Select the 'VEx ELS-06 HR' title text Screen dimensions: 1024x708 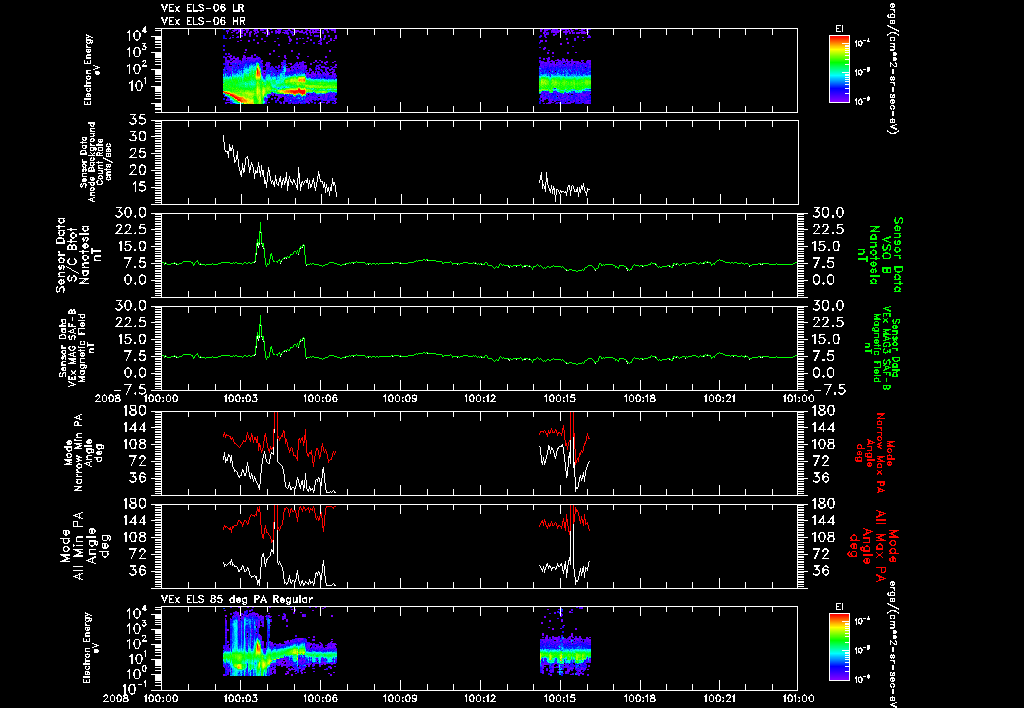[x=202, y=22]
